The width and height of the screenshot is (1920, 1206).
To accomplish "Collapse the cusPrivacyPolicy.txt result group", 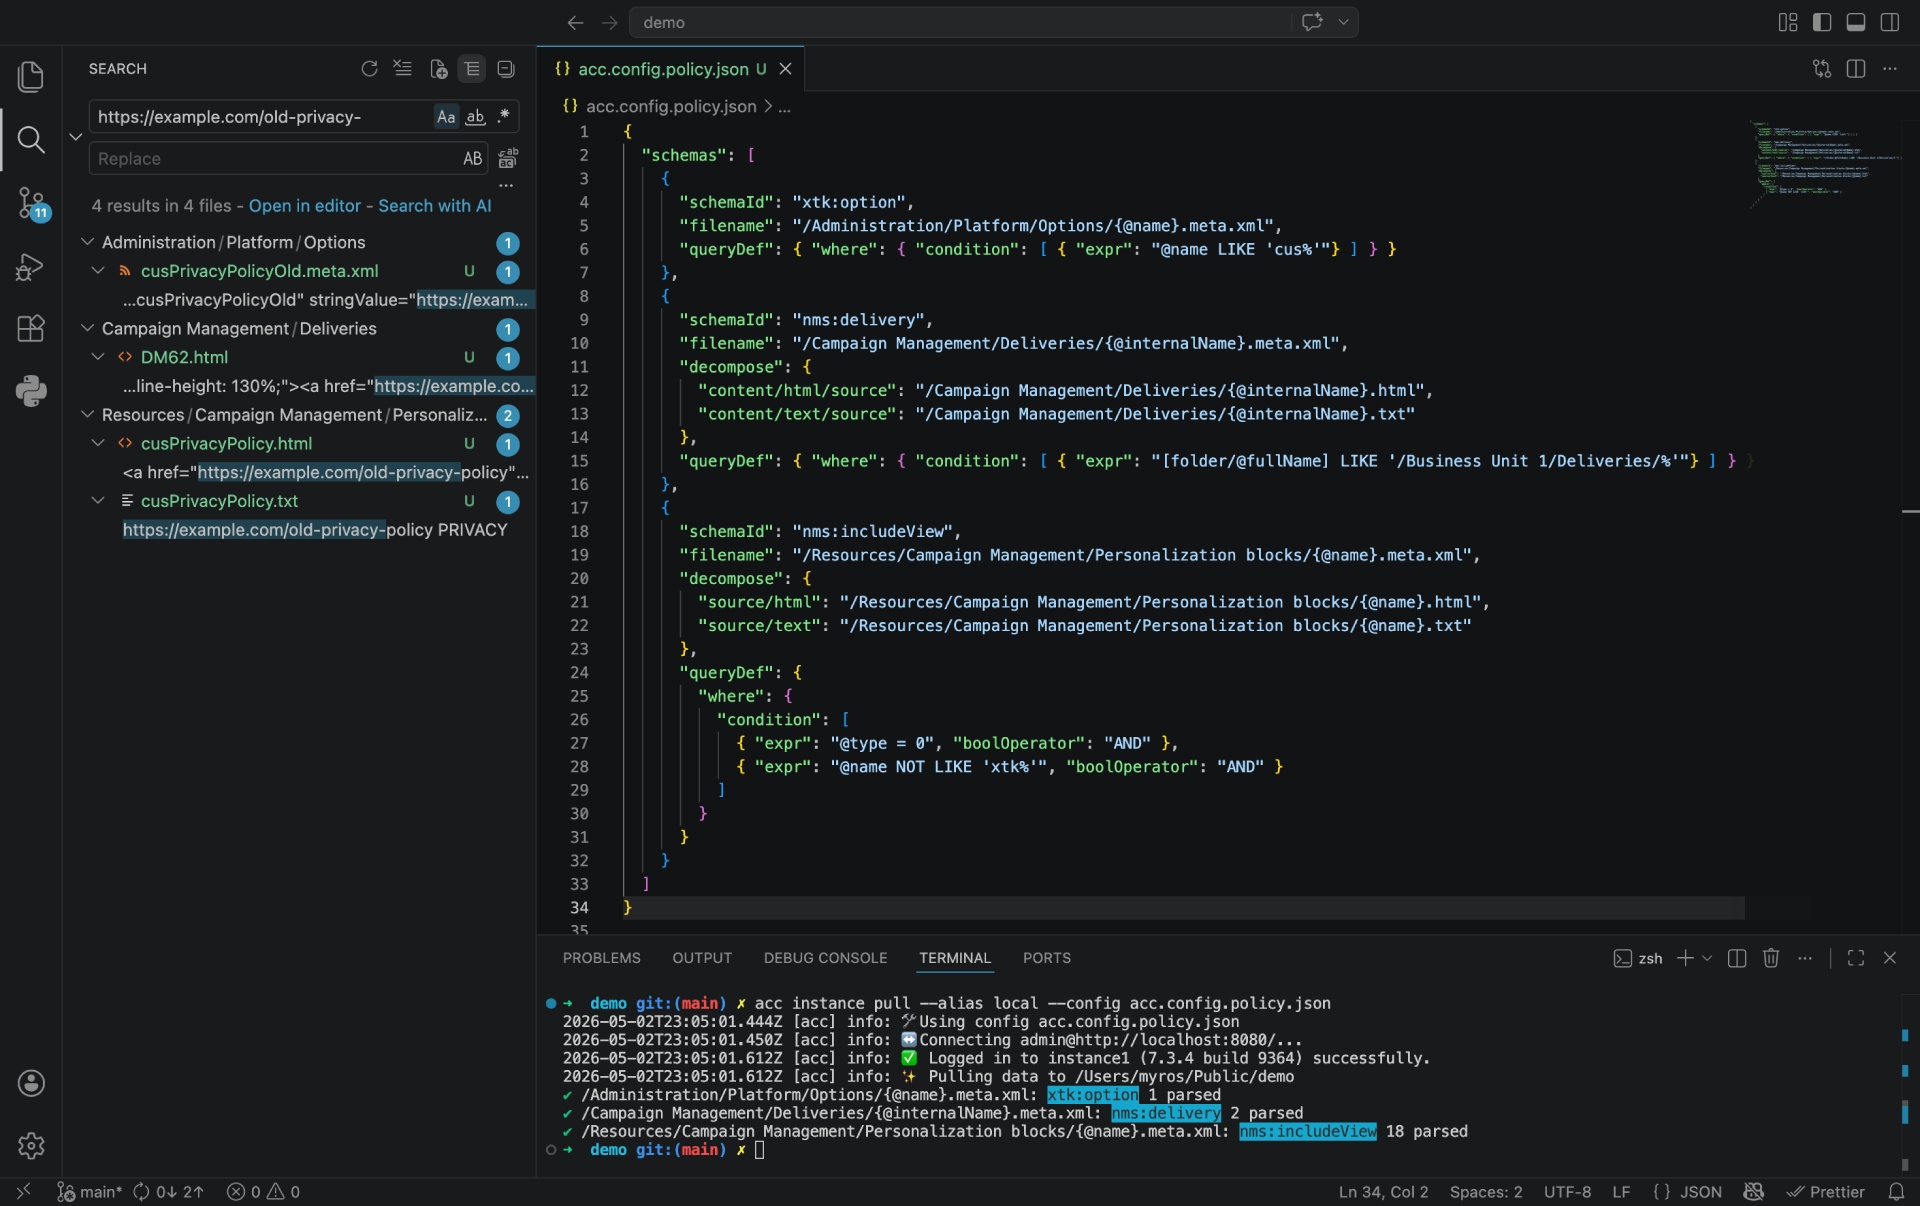I will click(x=98, y=500).
